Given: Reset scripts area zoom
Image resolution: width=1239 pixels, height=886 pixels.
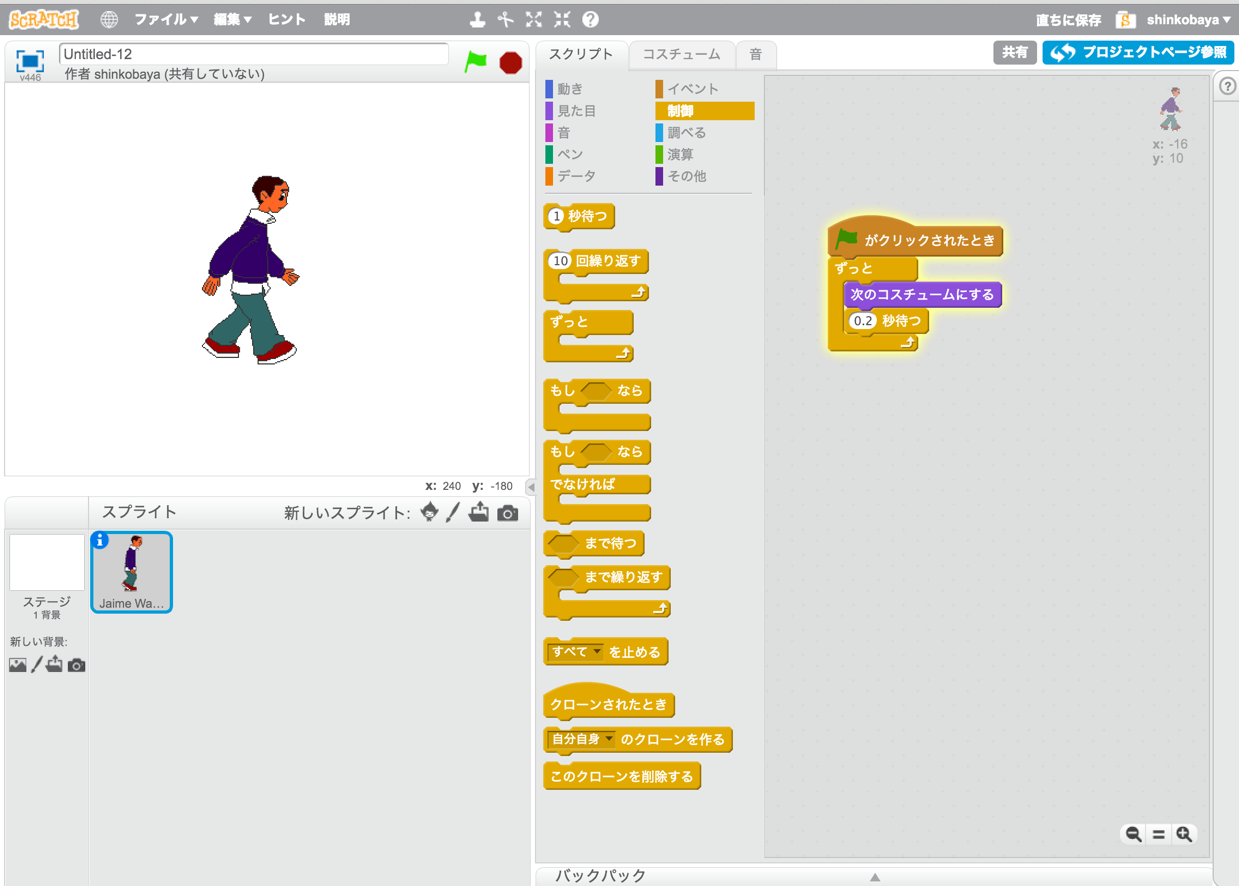Looking at the screenshot, I should pos(1159,834).
